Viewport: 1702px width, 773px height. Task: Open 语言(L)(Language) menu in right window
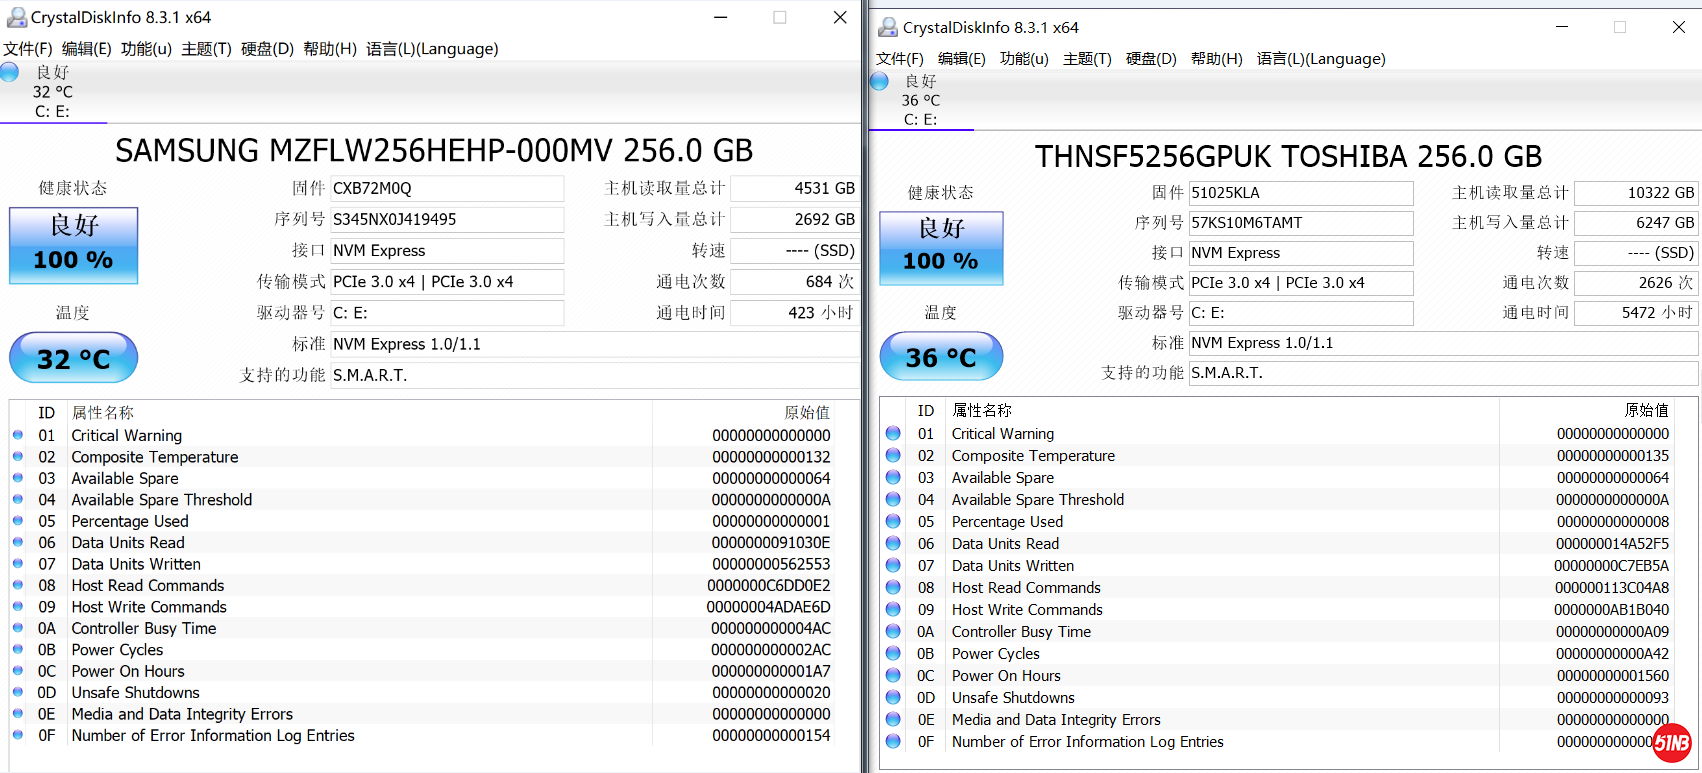click(1321, 59)
